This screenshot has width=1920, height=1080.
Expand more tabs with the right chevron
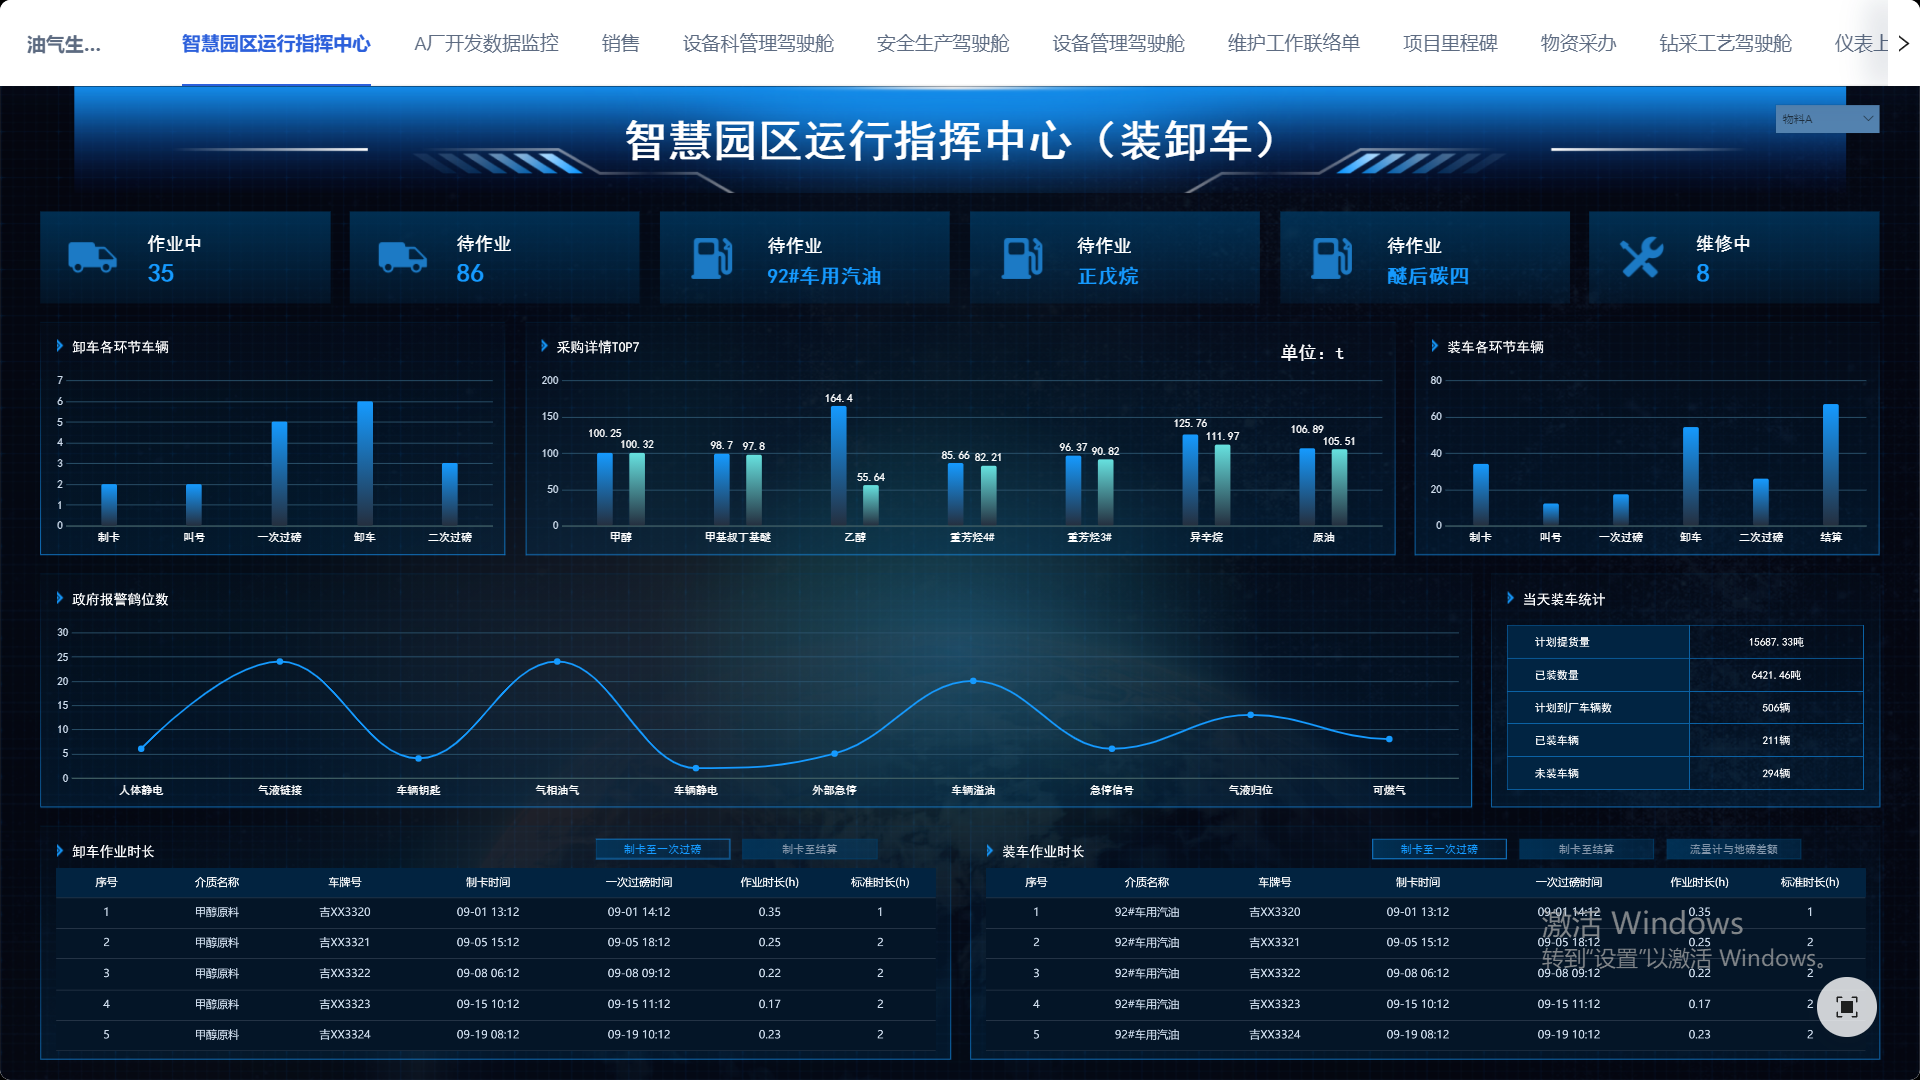point(1906,43)
